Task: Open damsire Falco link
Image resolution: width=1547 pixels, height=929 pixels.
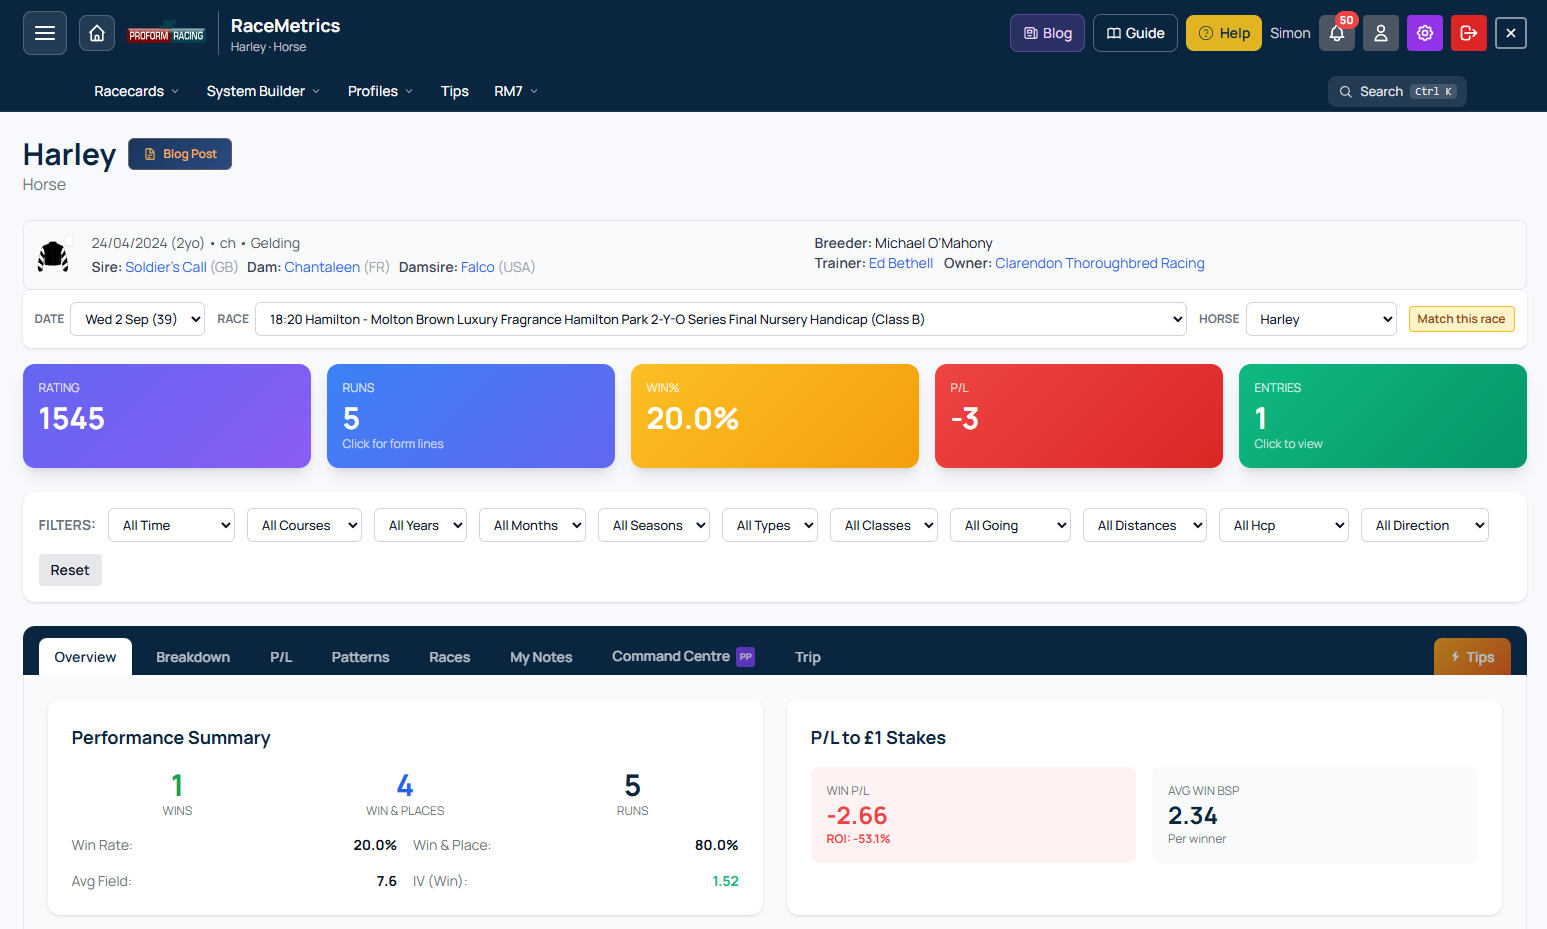Action: pyautogui.click(x=478, y=267)
